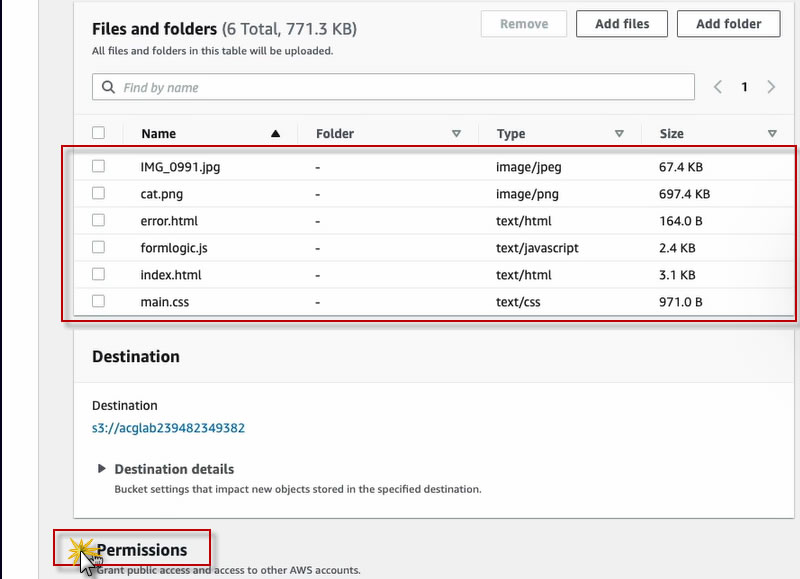
Task: Sort by Size column triangle
Action: 772,134
